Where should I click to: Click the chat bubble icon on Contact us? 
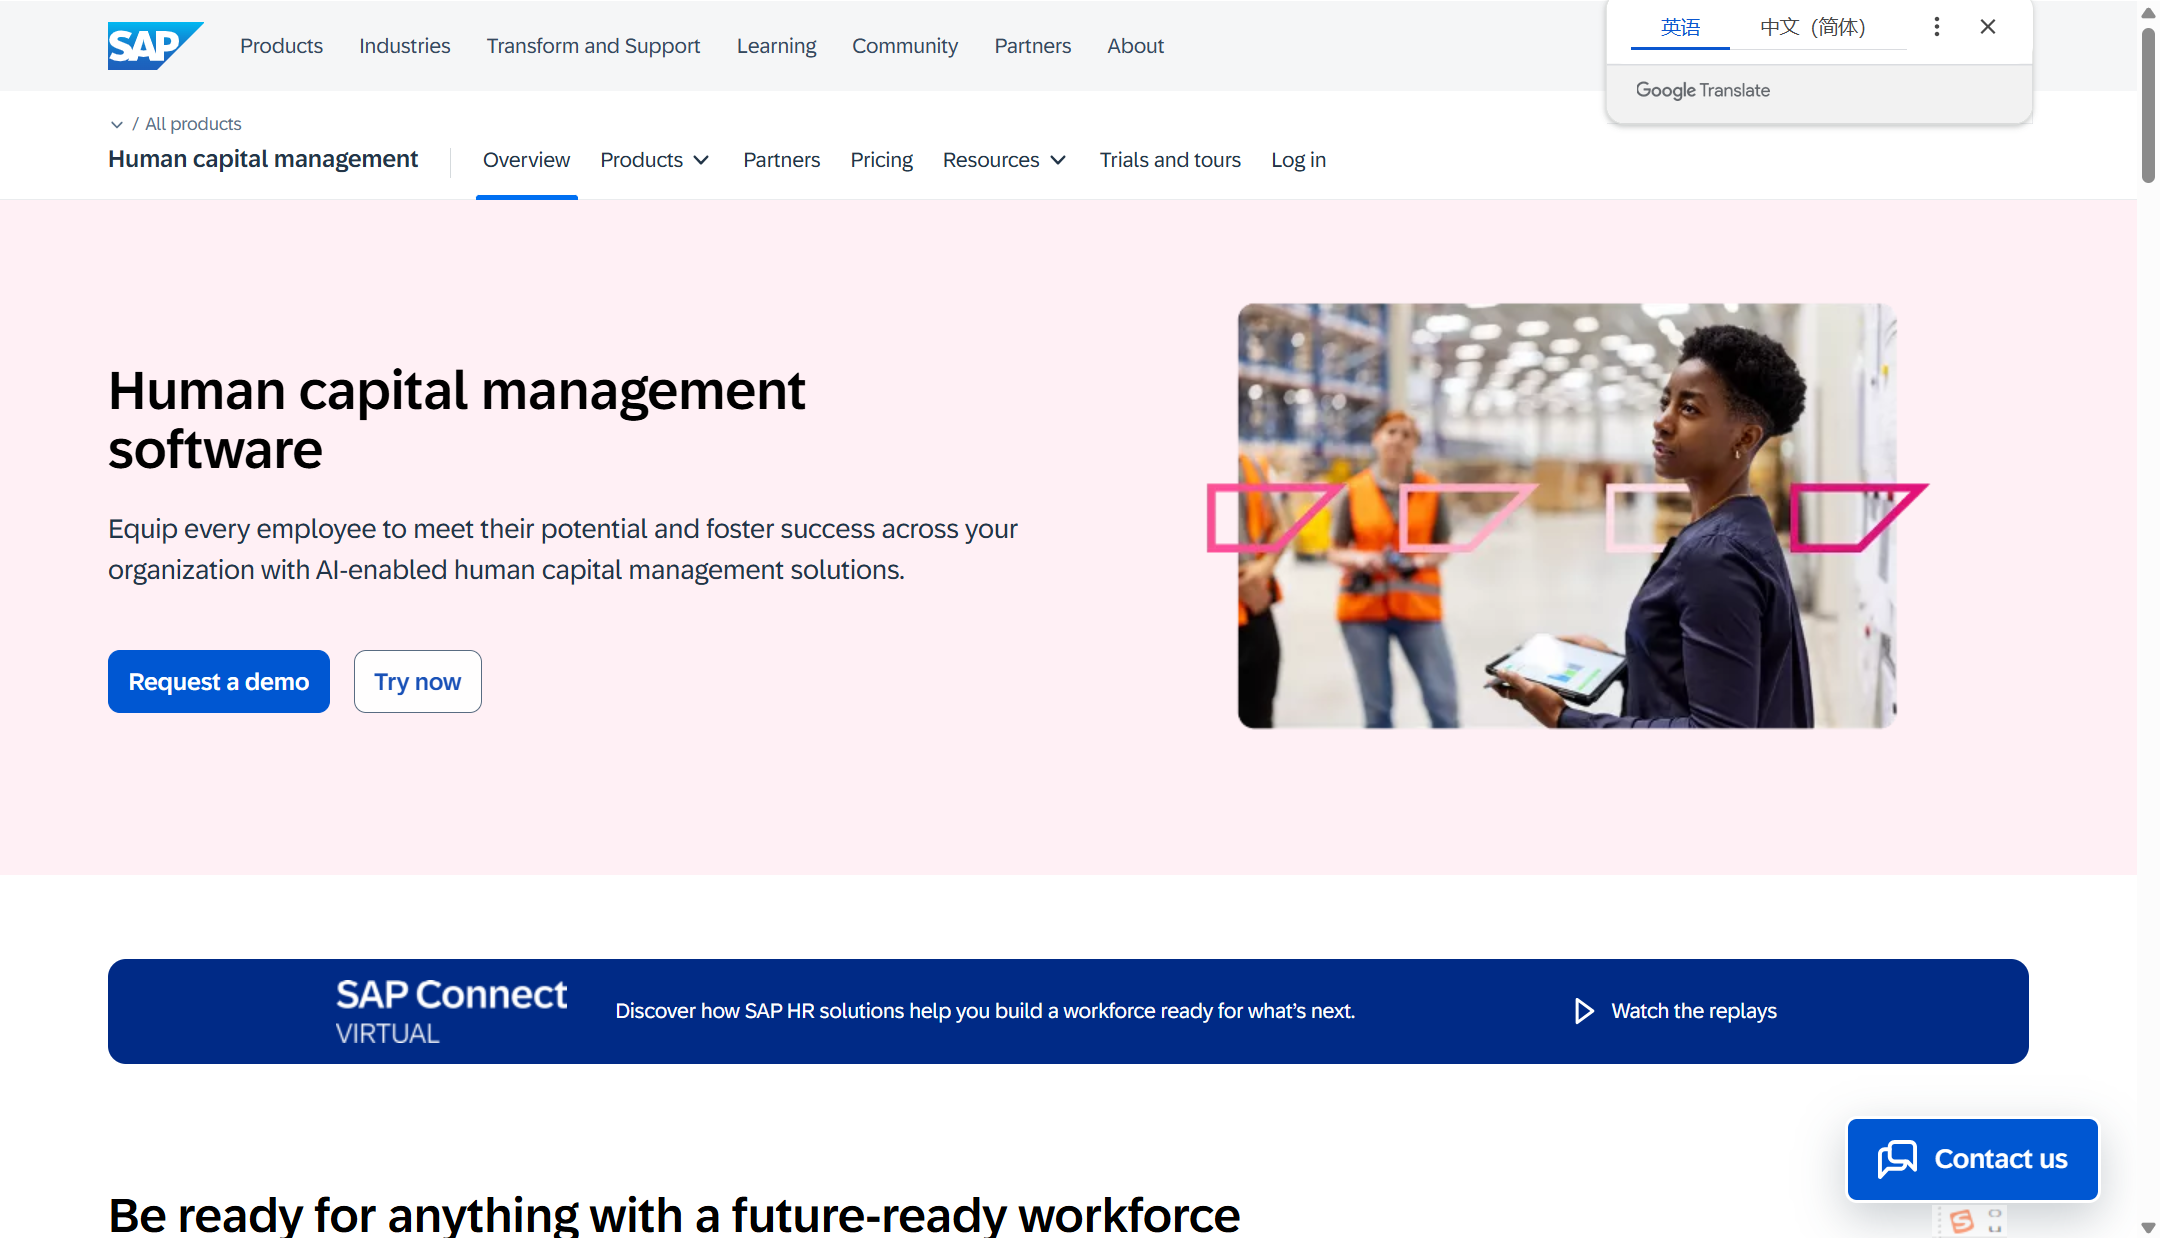(x=1897, y=1159)
